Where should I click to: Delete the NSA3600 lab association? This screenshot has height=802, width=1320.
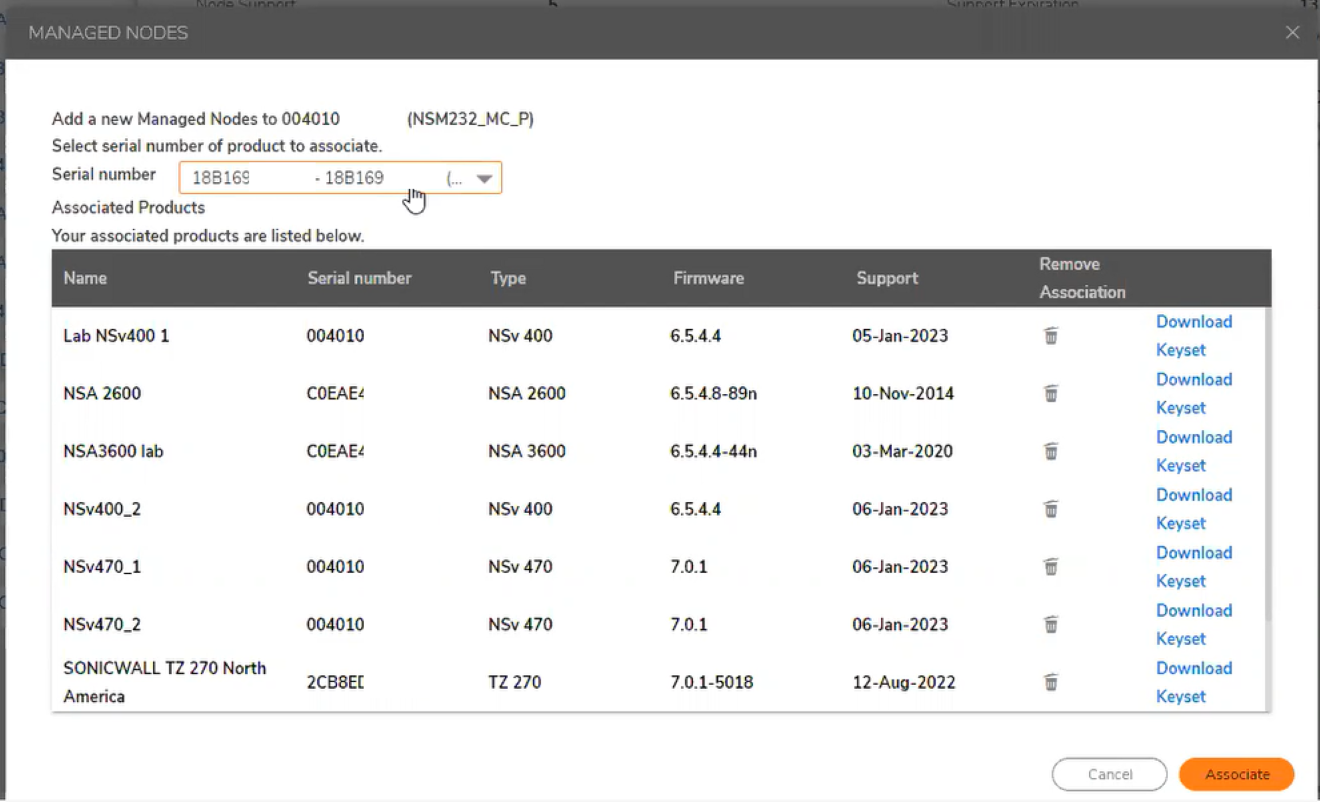(1051, 452)
